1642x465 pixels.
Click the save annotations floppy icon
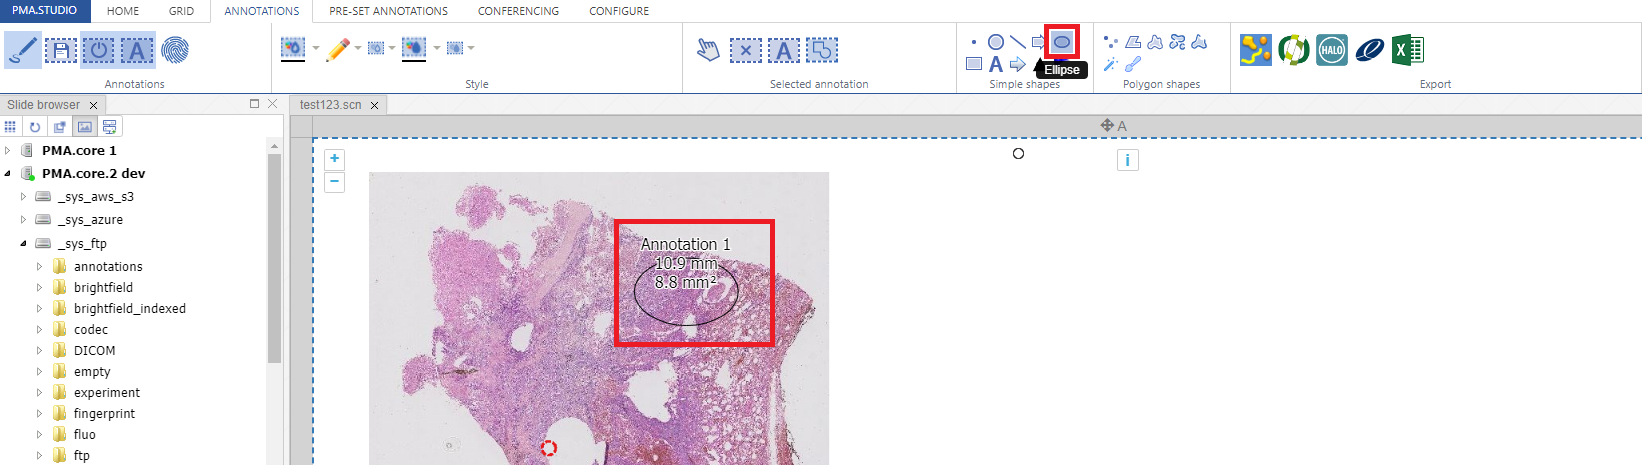(60, 50)
